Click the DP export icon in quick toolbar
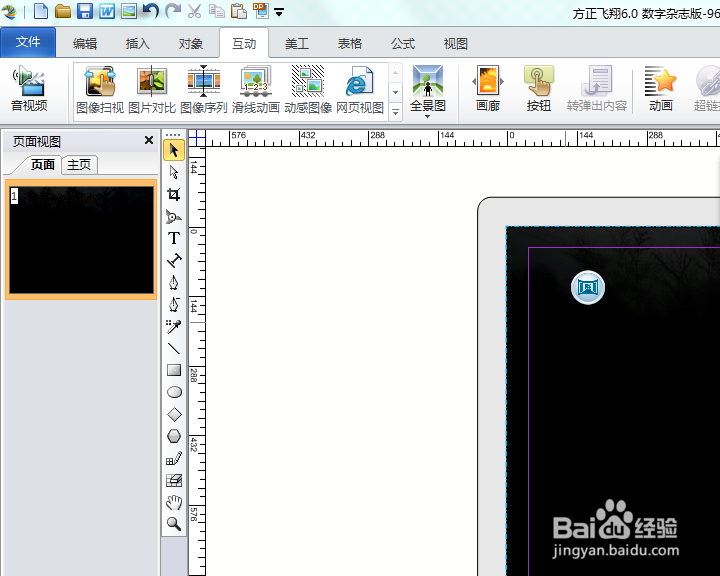 click(x=260, y=11)
